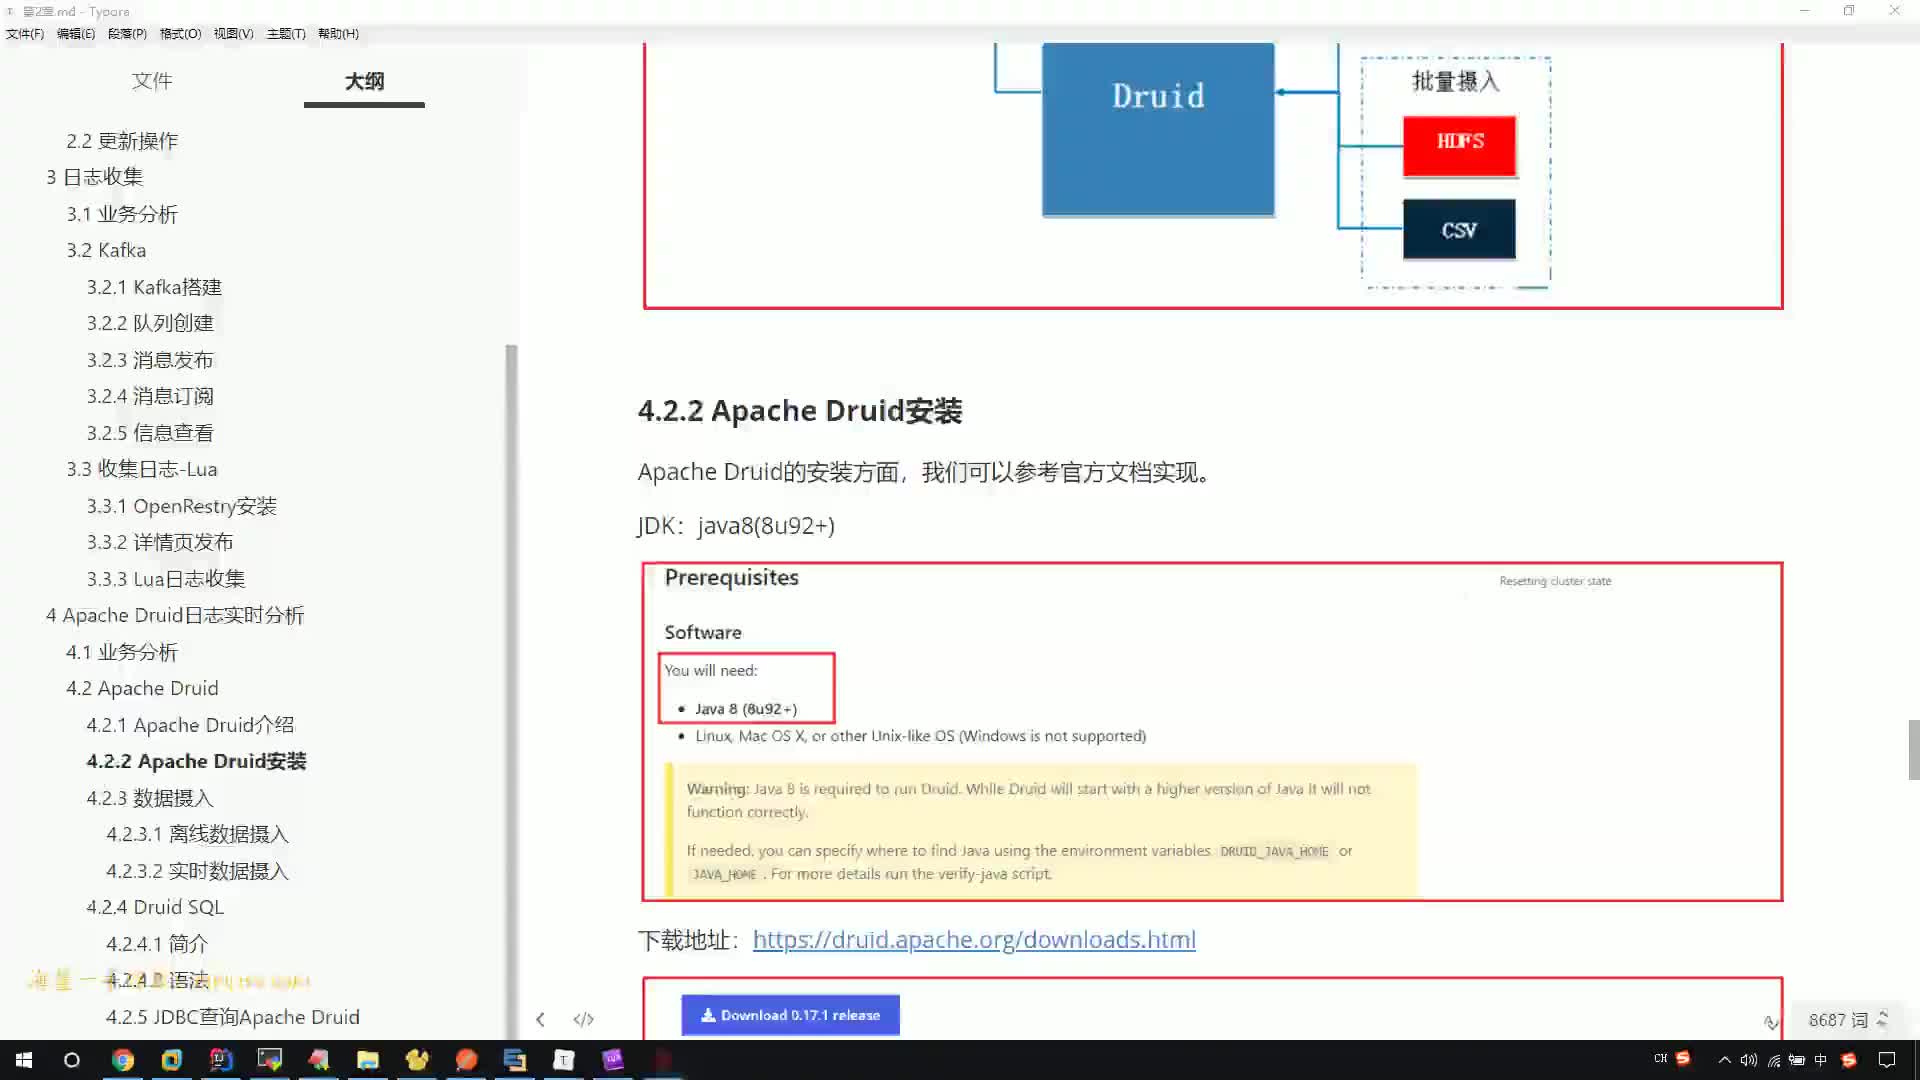
Task: Open the Sogou tray icon near notifications
Action: point(1849,1060)
